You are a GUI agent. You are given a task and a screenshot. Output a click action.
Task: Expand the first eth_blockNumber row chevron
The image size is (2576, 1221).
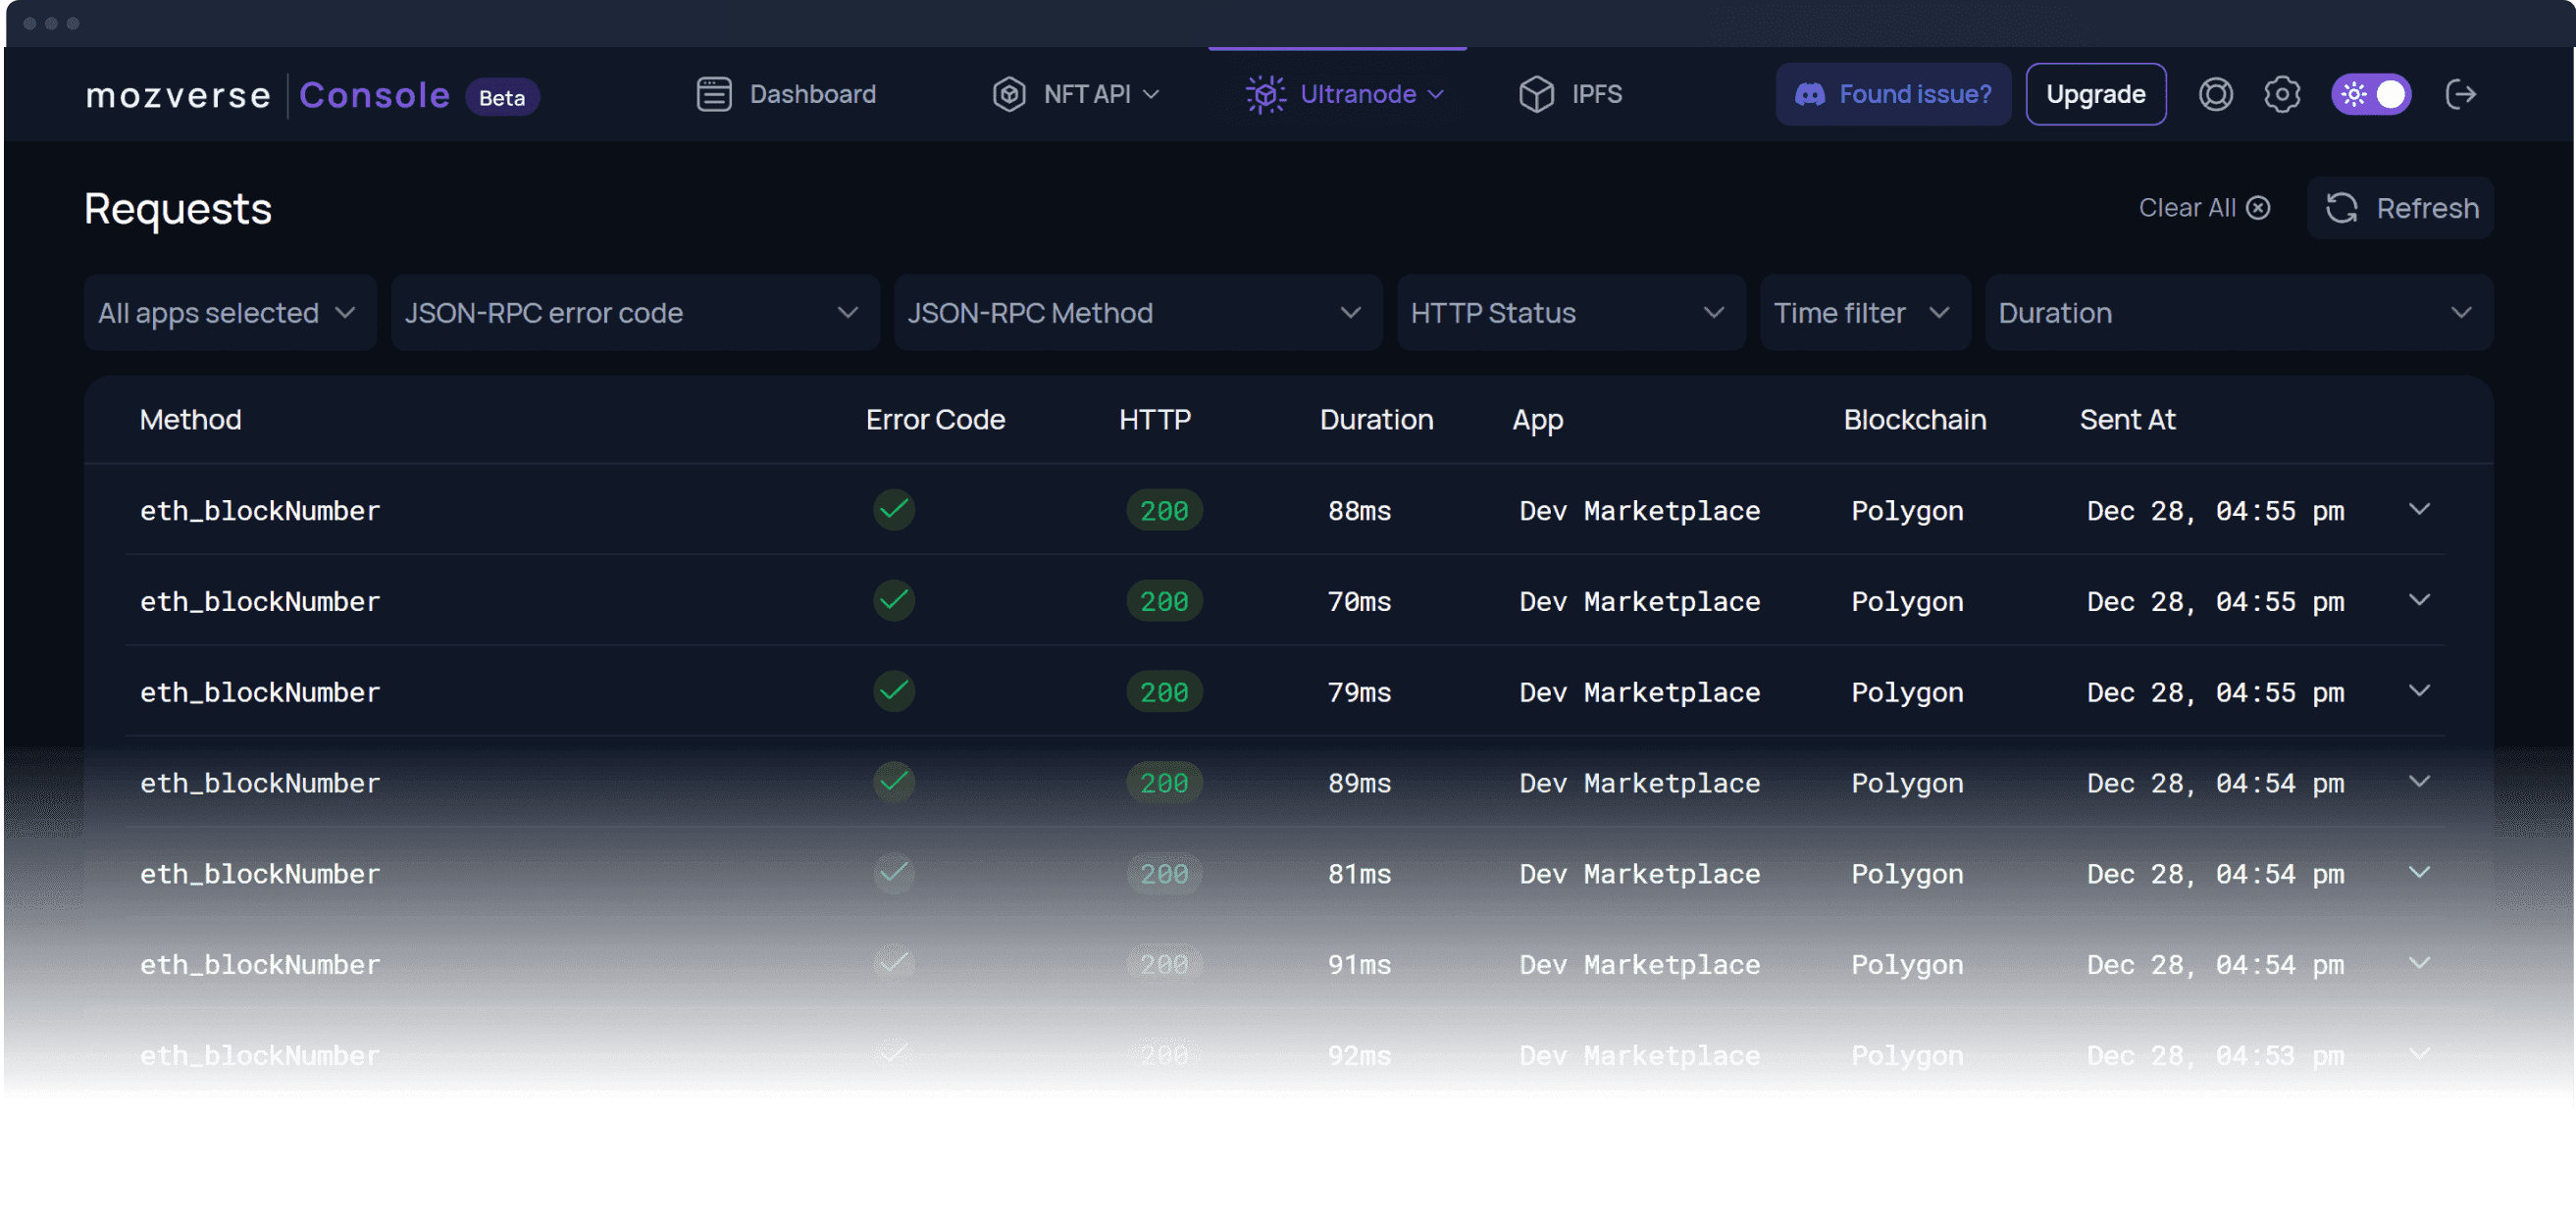click(2419, 509)
